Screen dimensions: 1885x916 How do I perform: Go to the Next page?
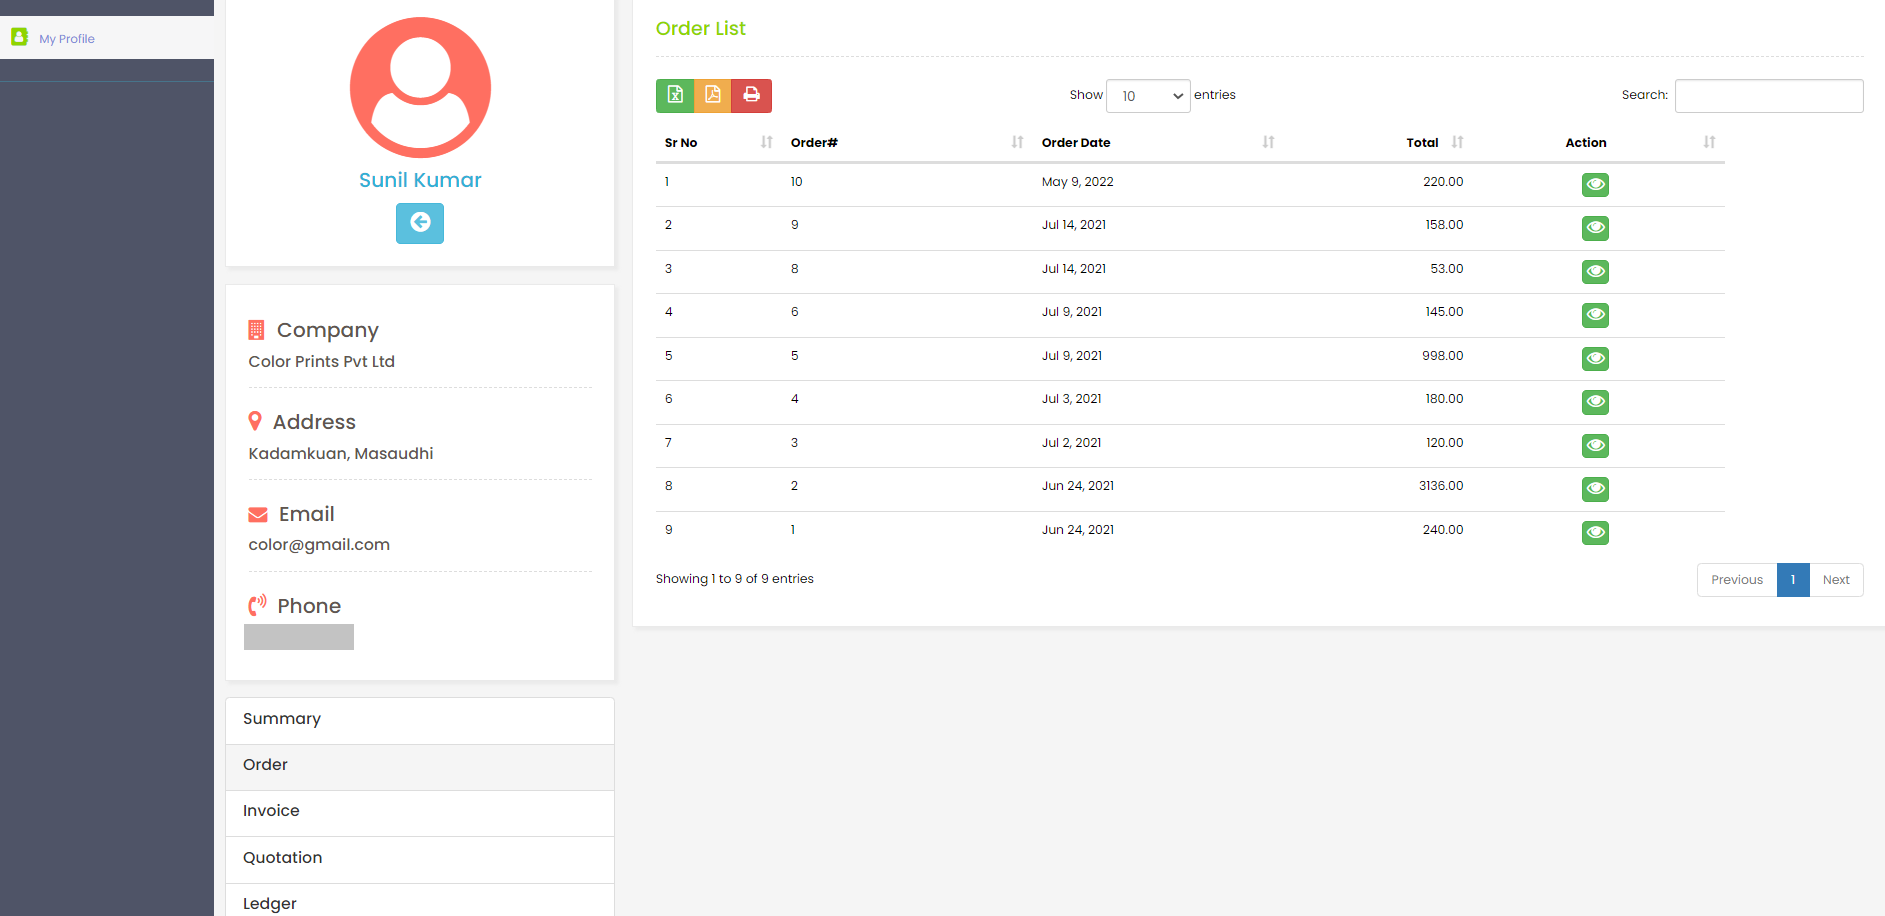[x=1836, y=580]
